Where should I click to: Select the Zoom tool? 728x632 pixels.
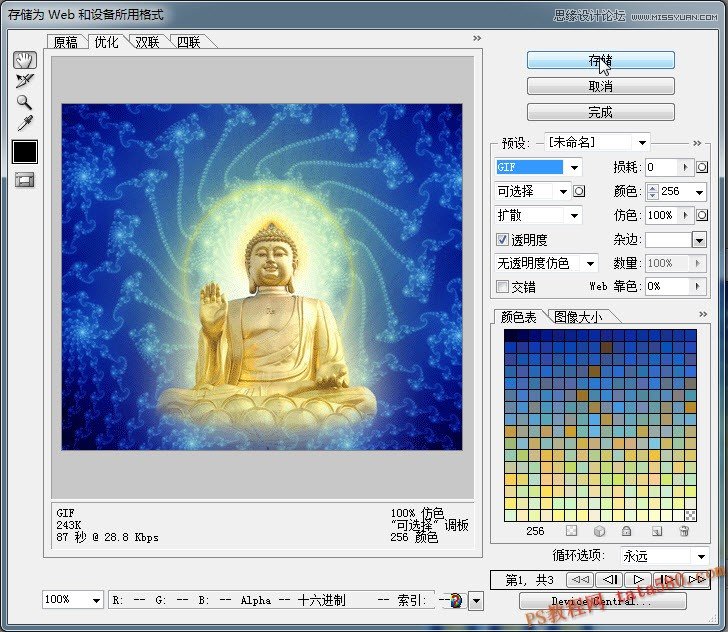[x=24, y=102]
